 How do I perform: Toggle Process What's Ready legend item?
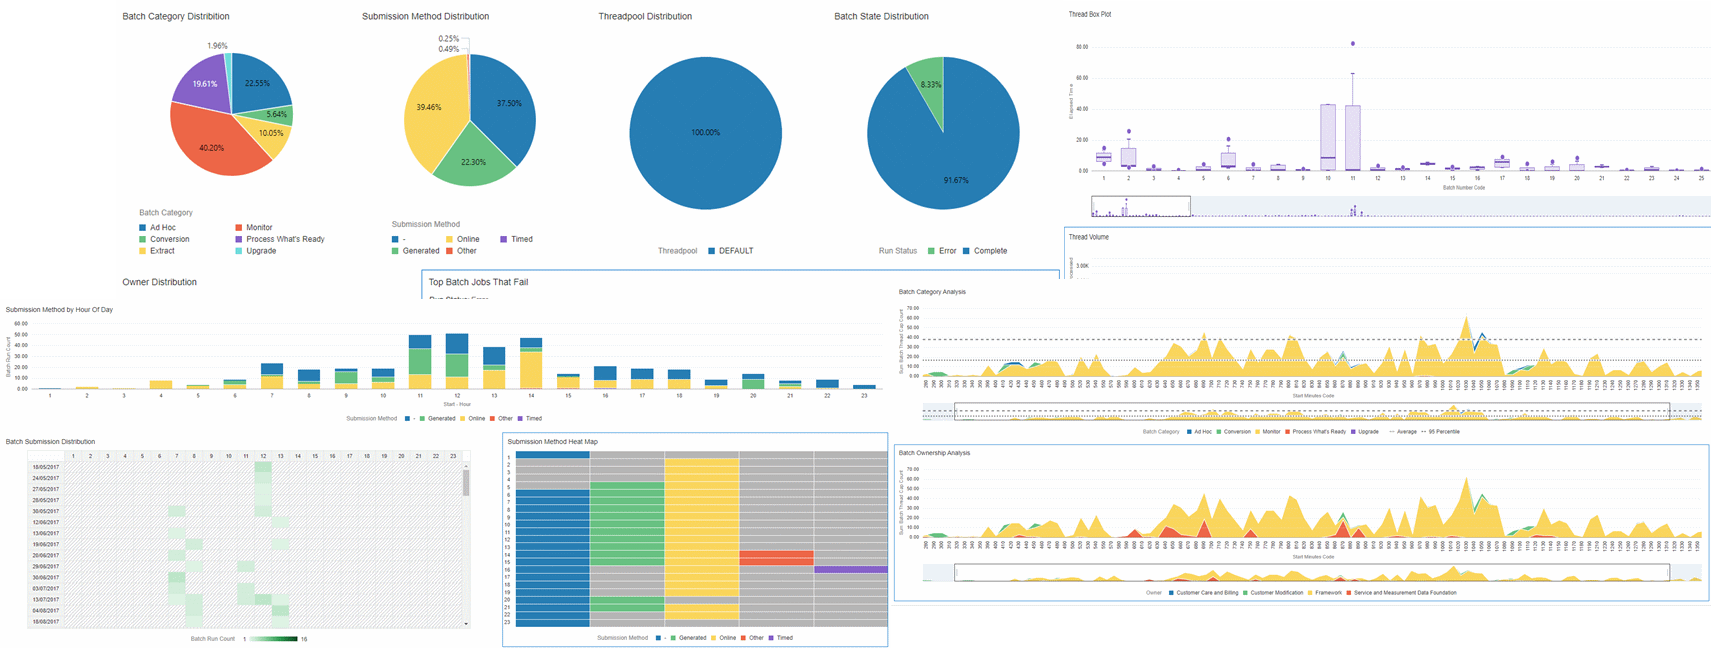click(x=279, y=239)
